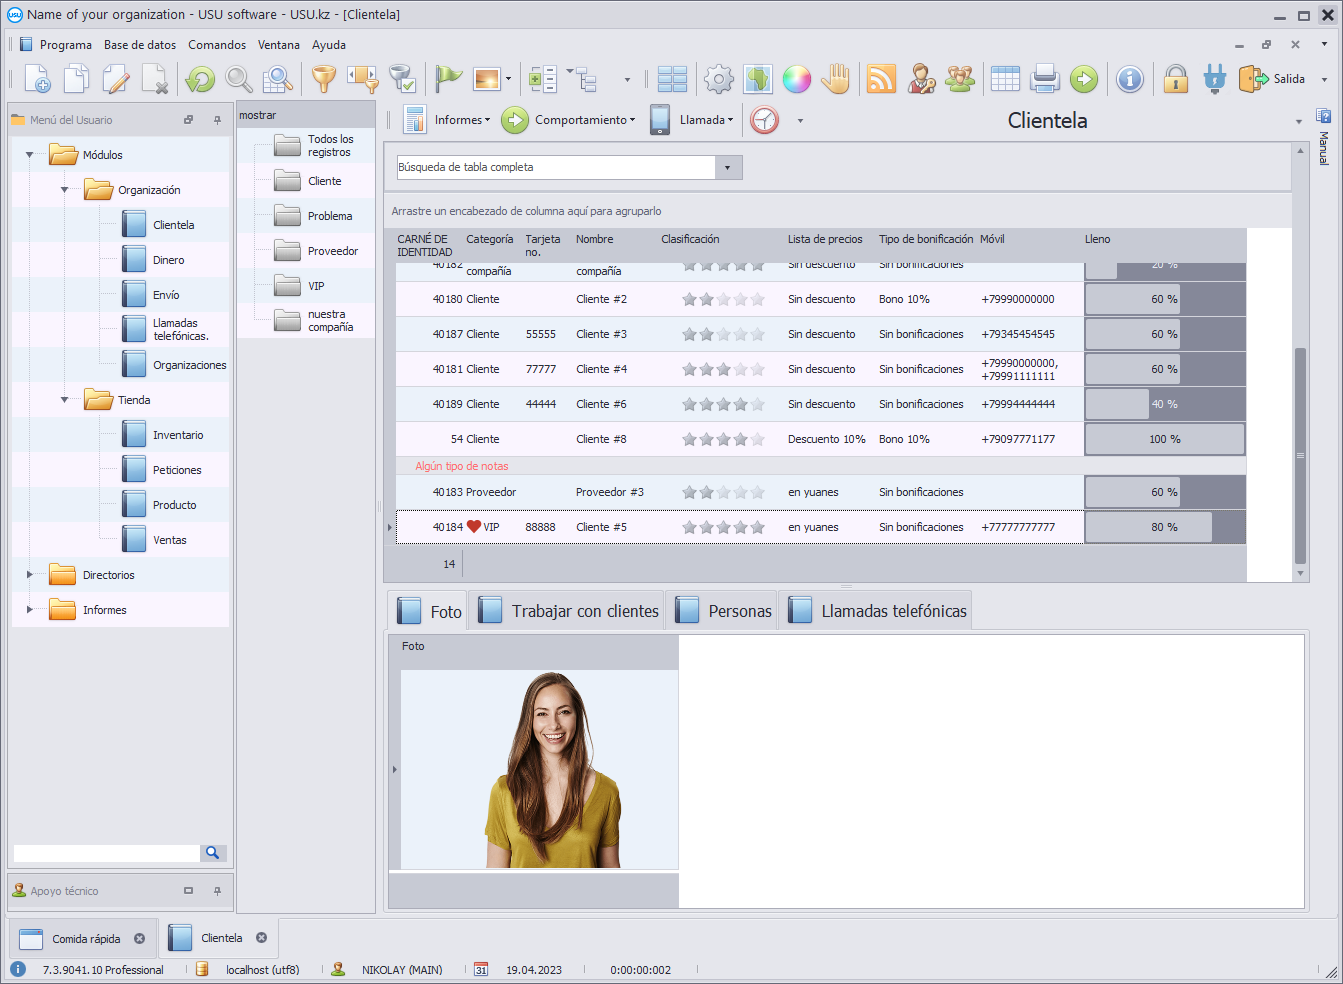Click the funnel with checkmark icon

(402, 79)
